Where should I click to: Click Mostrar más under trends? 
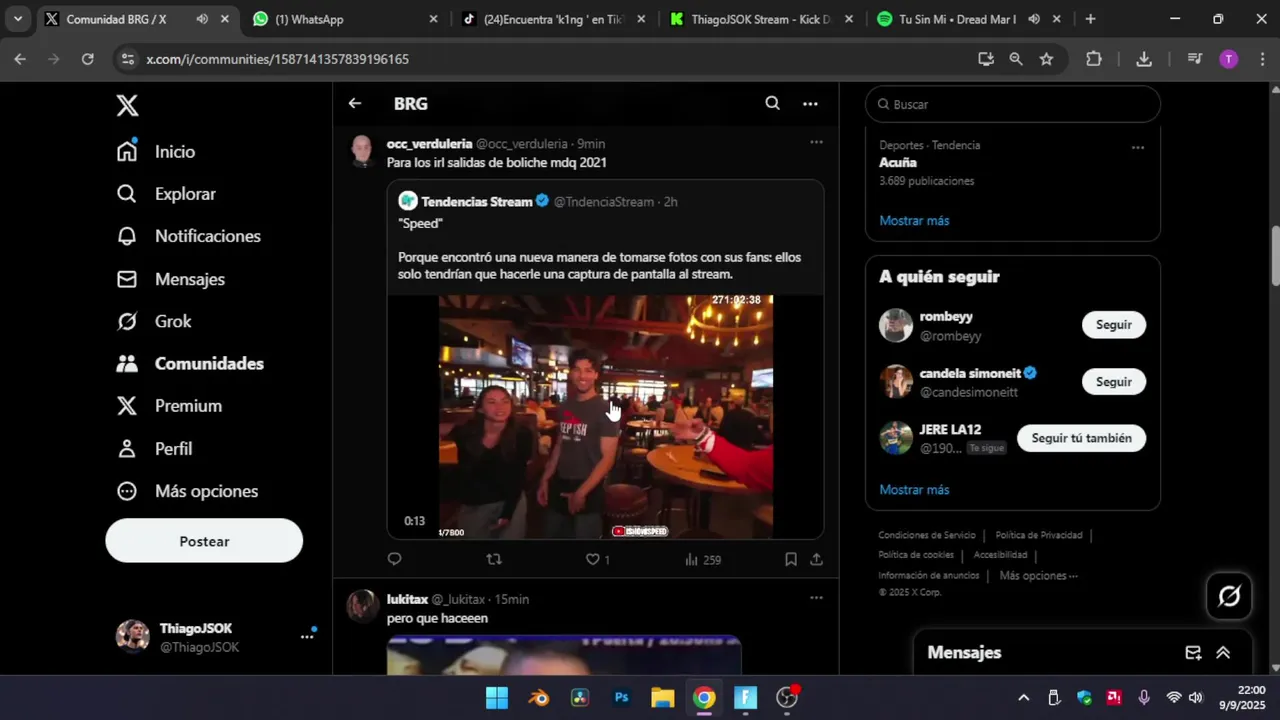pyautogui.click(x=914, y=220)
